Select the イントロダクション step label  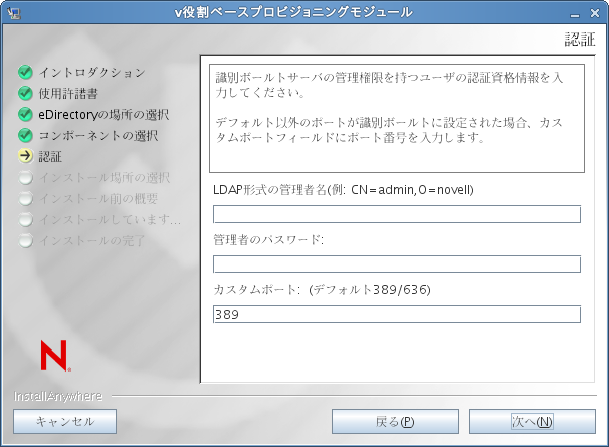pos(92,73)
